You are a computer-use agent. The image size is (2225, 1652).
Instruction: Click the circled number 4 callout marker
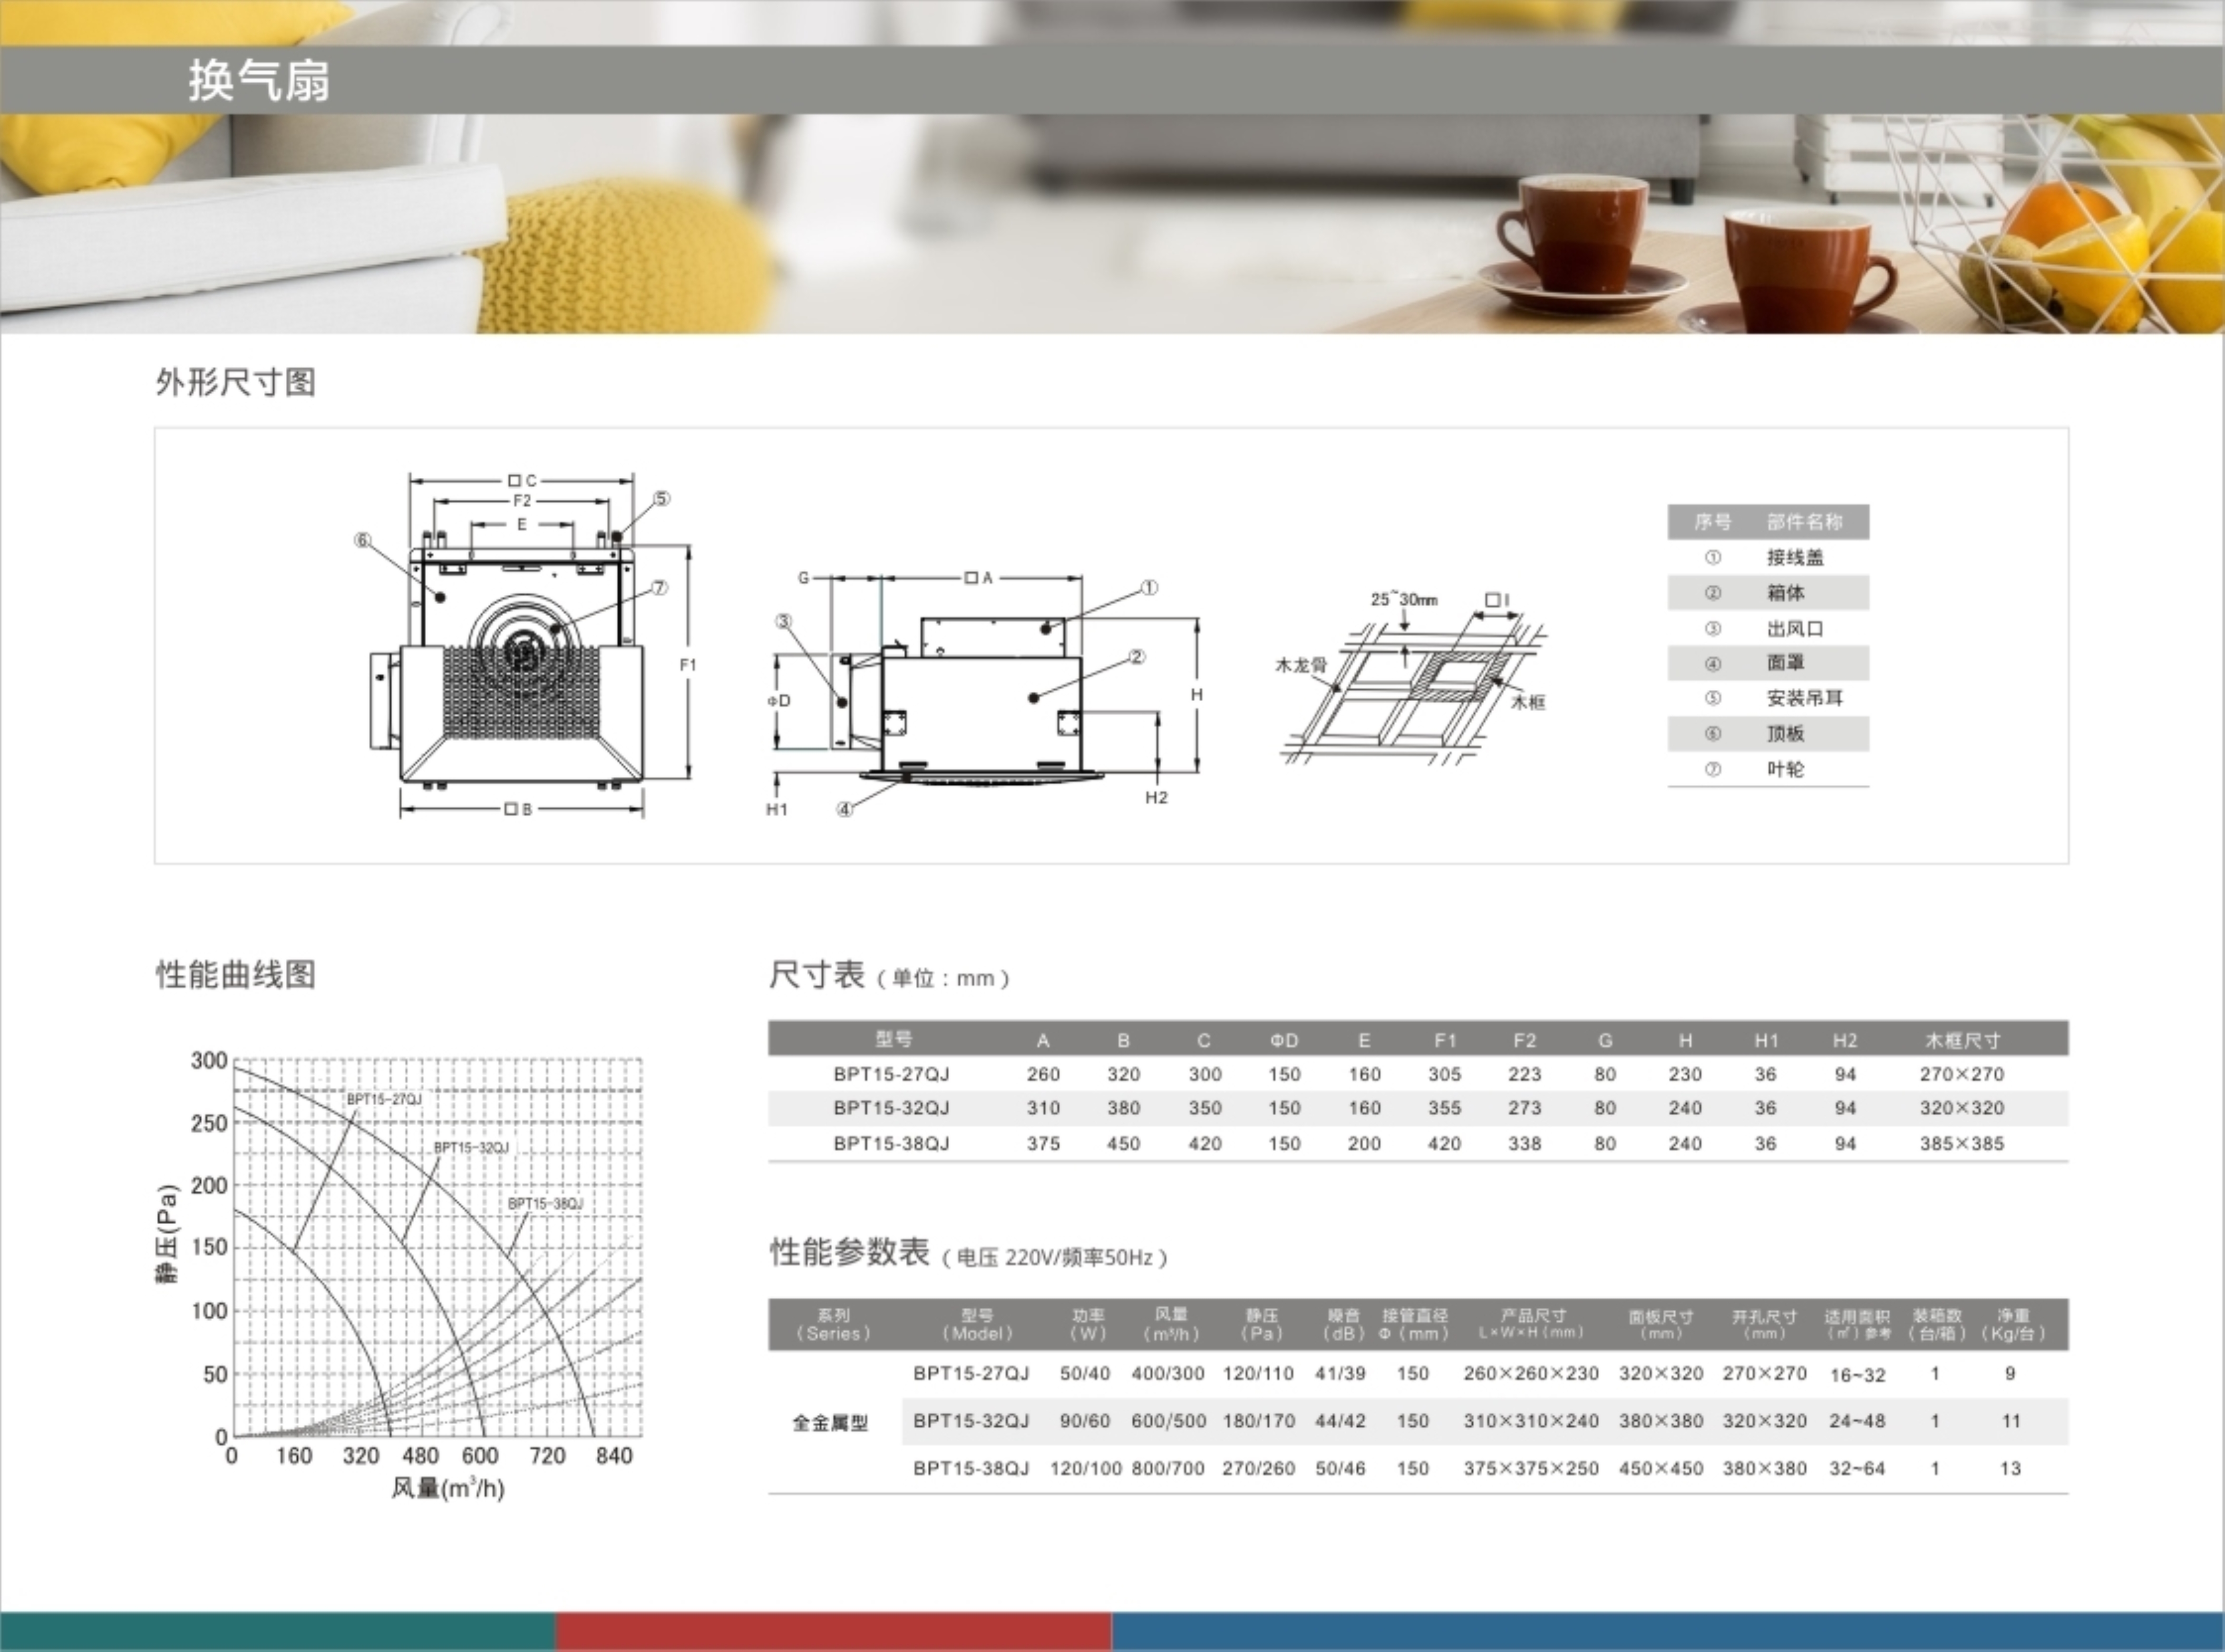[845, 809]
